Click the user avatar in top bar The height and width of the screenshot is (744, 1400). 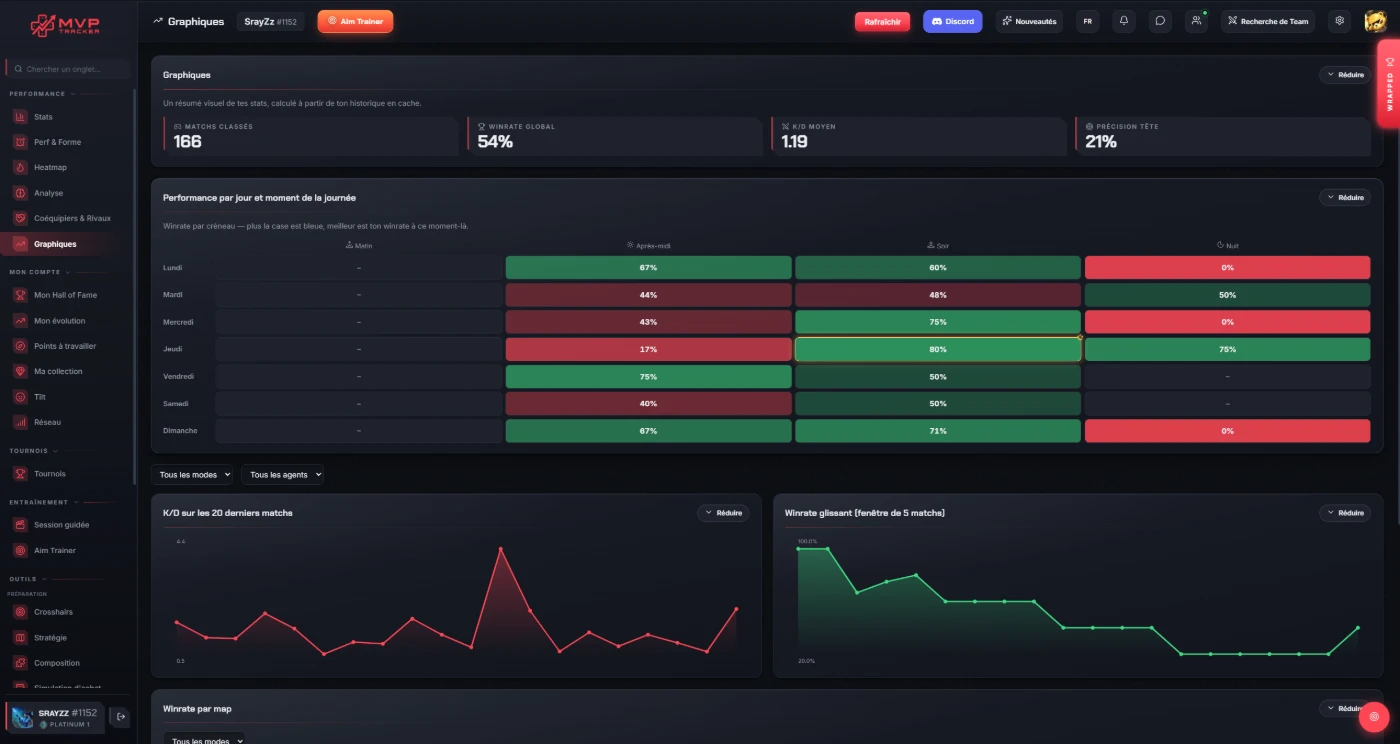pos(1374,21)
